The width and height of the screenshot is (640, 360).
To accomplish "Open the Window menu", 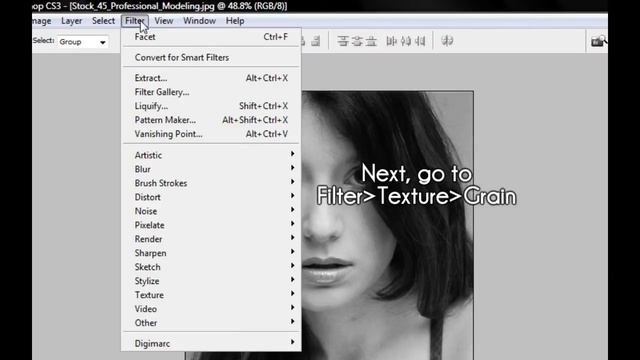I will (x=199, y=21).
